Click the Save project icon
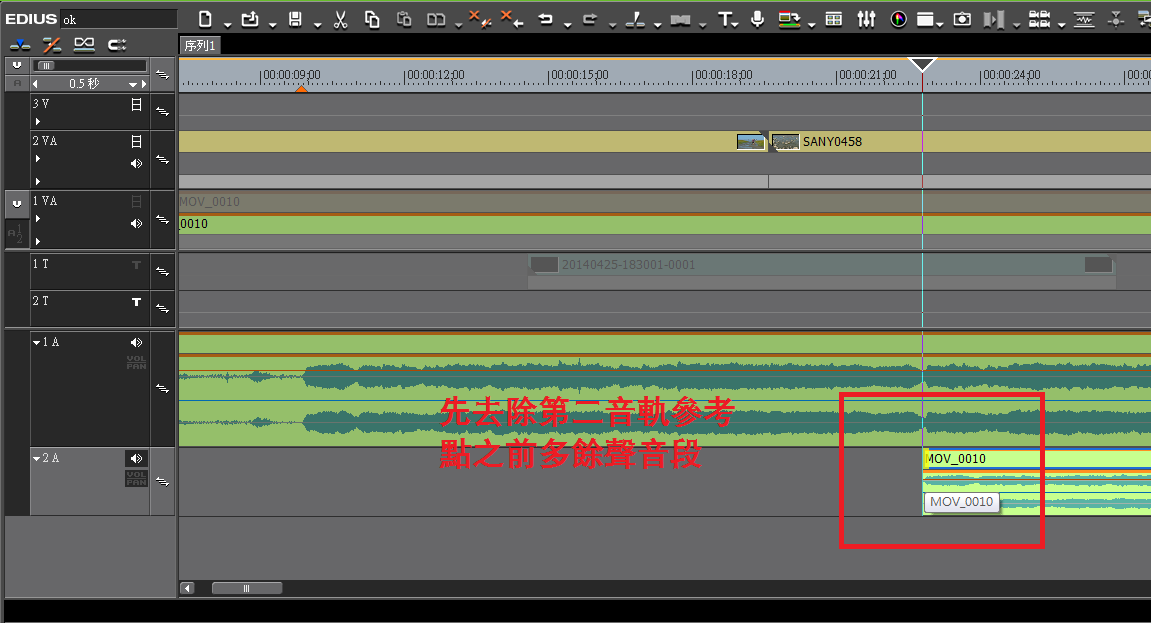Image resolution: width=1151 pixels, height=623 pixels. coord(295,19)
